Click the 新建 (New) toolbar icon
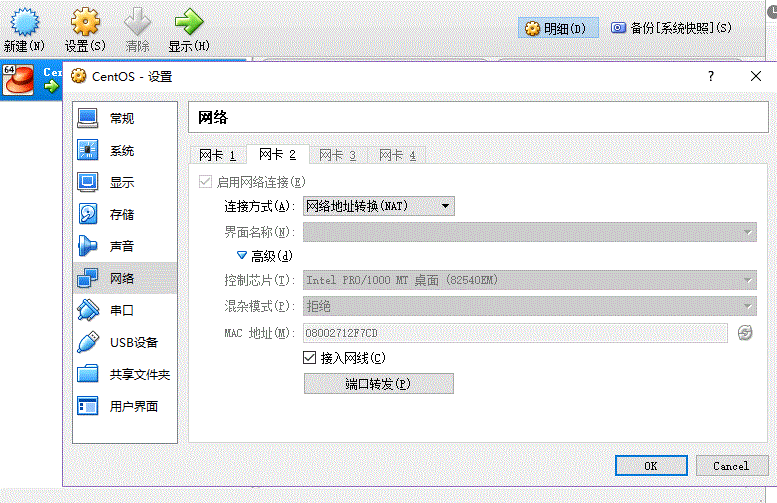The image size is (777, 503). pos(24,22)
